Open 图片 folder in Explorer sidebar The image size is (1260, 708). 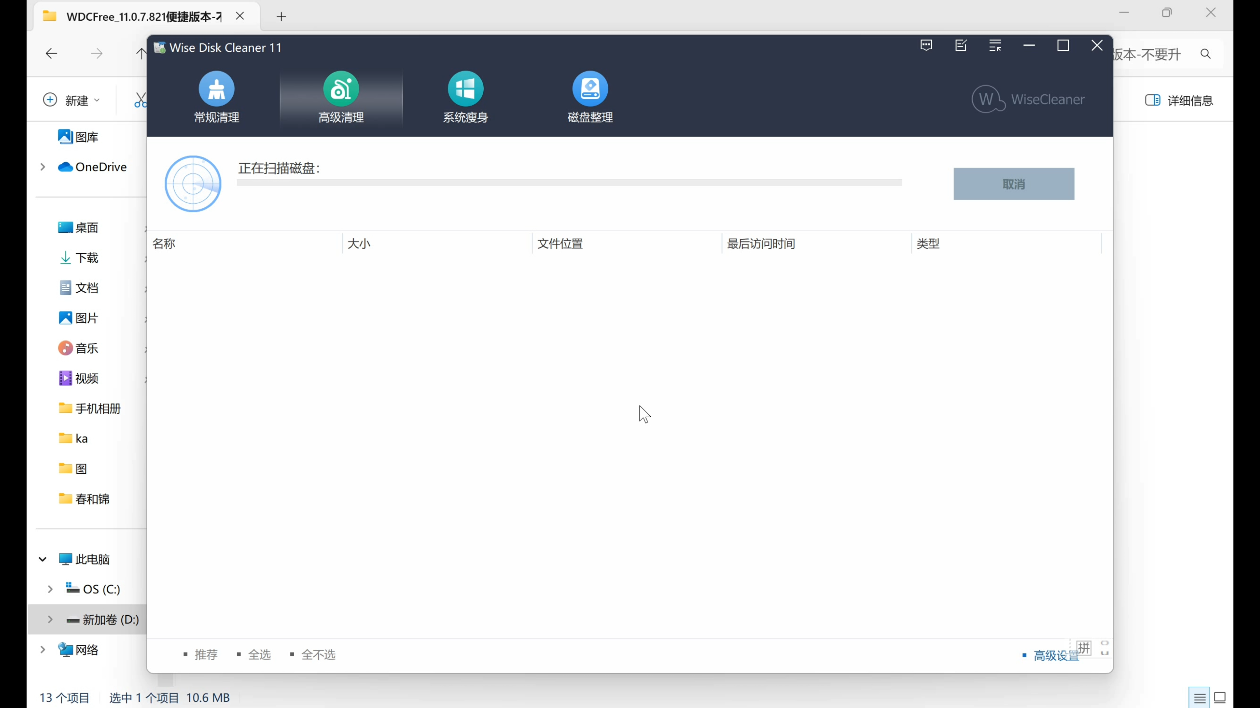pos(78,318)
